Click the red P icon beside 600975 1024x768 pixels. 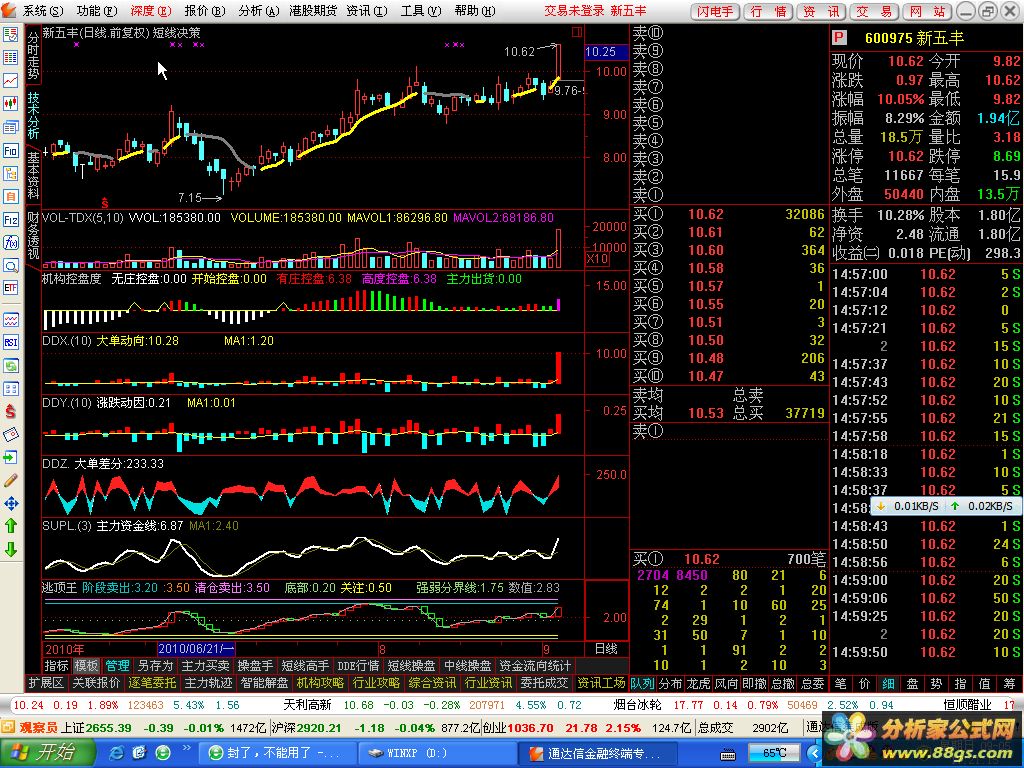click(839, 38)
